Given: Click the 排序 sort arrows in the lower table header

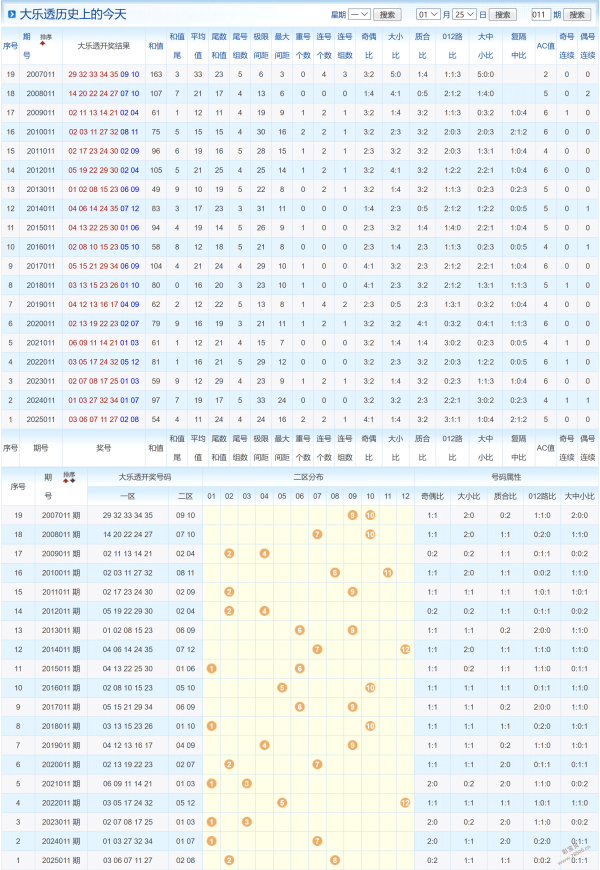Looking at the screenshot, I should [68, 480].
